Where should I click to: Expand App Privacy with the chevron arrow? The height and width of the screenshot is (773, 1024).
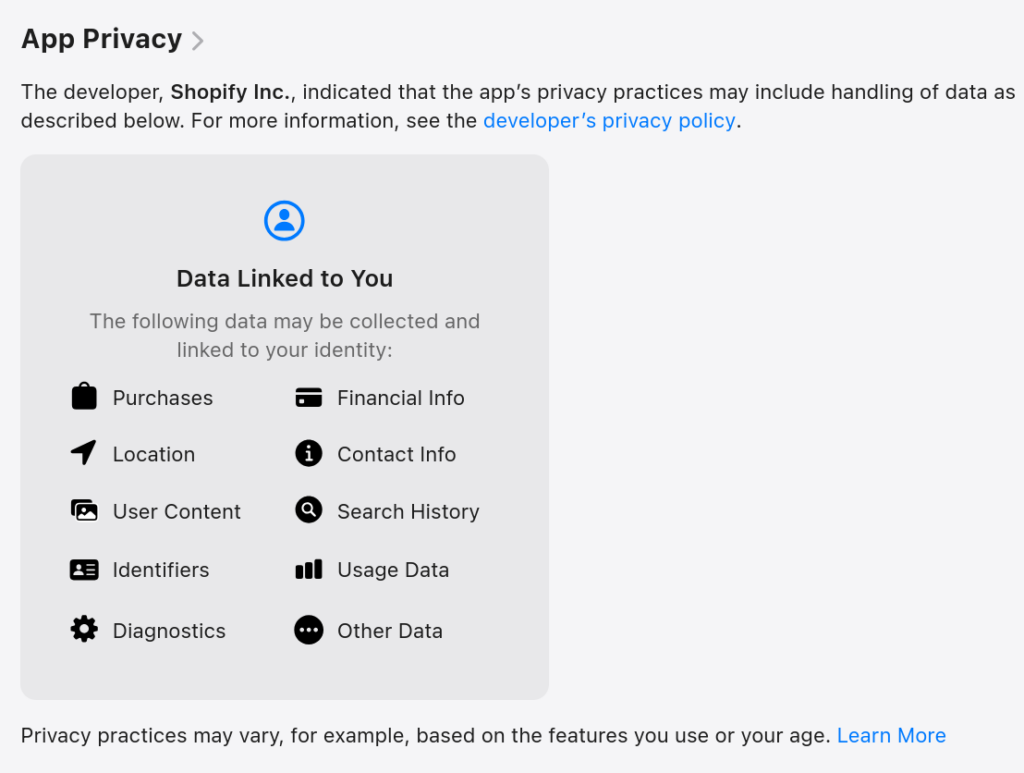point(198,41)
